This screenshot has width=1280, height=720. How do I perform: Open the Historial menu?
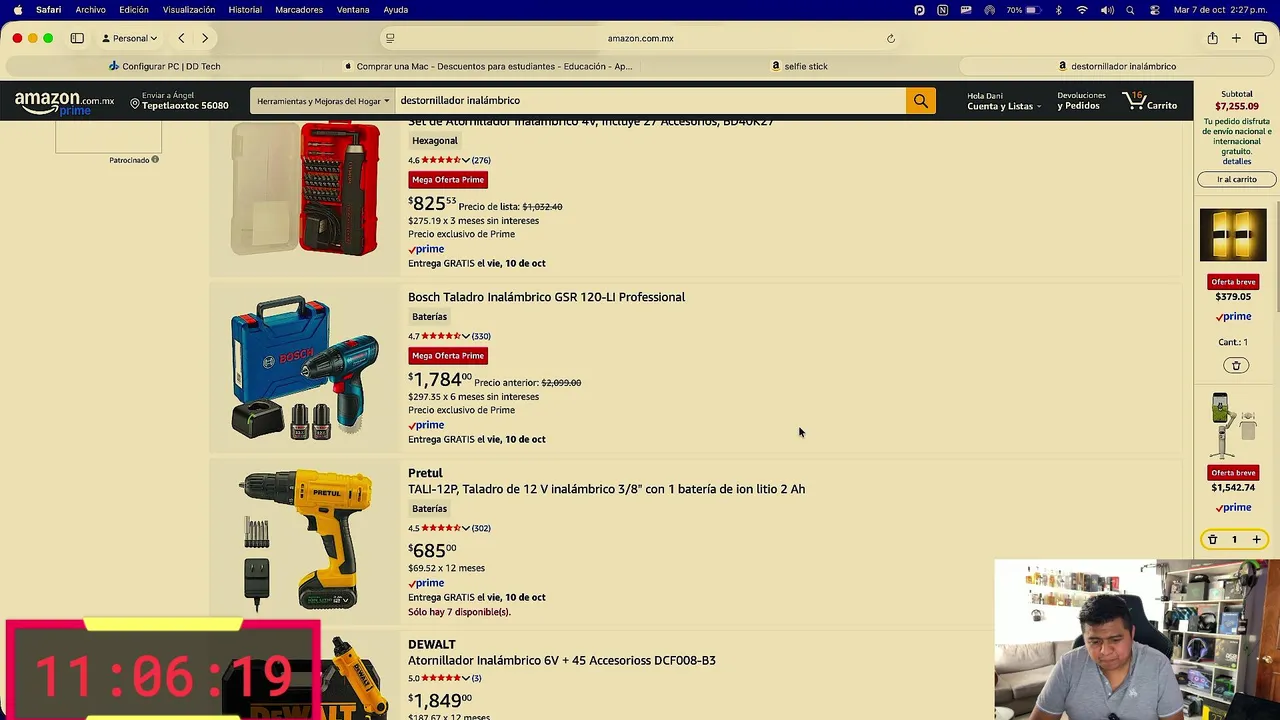pyautogui.click(x=245, y=10)
